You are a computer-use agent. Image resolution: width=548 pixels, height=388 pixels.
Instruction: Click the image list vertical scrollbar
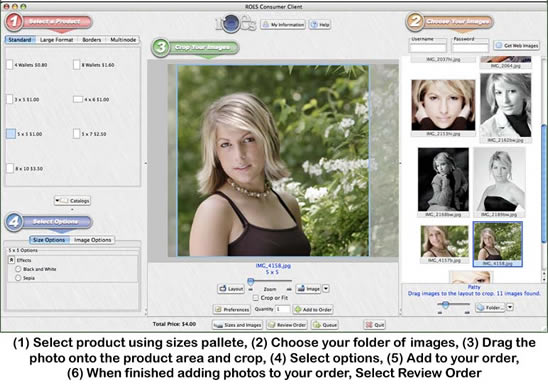[543, 184]
